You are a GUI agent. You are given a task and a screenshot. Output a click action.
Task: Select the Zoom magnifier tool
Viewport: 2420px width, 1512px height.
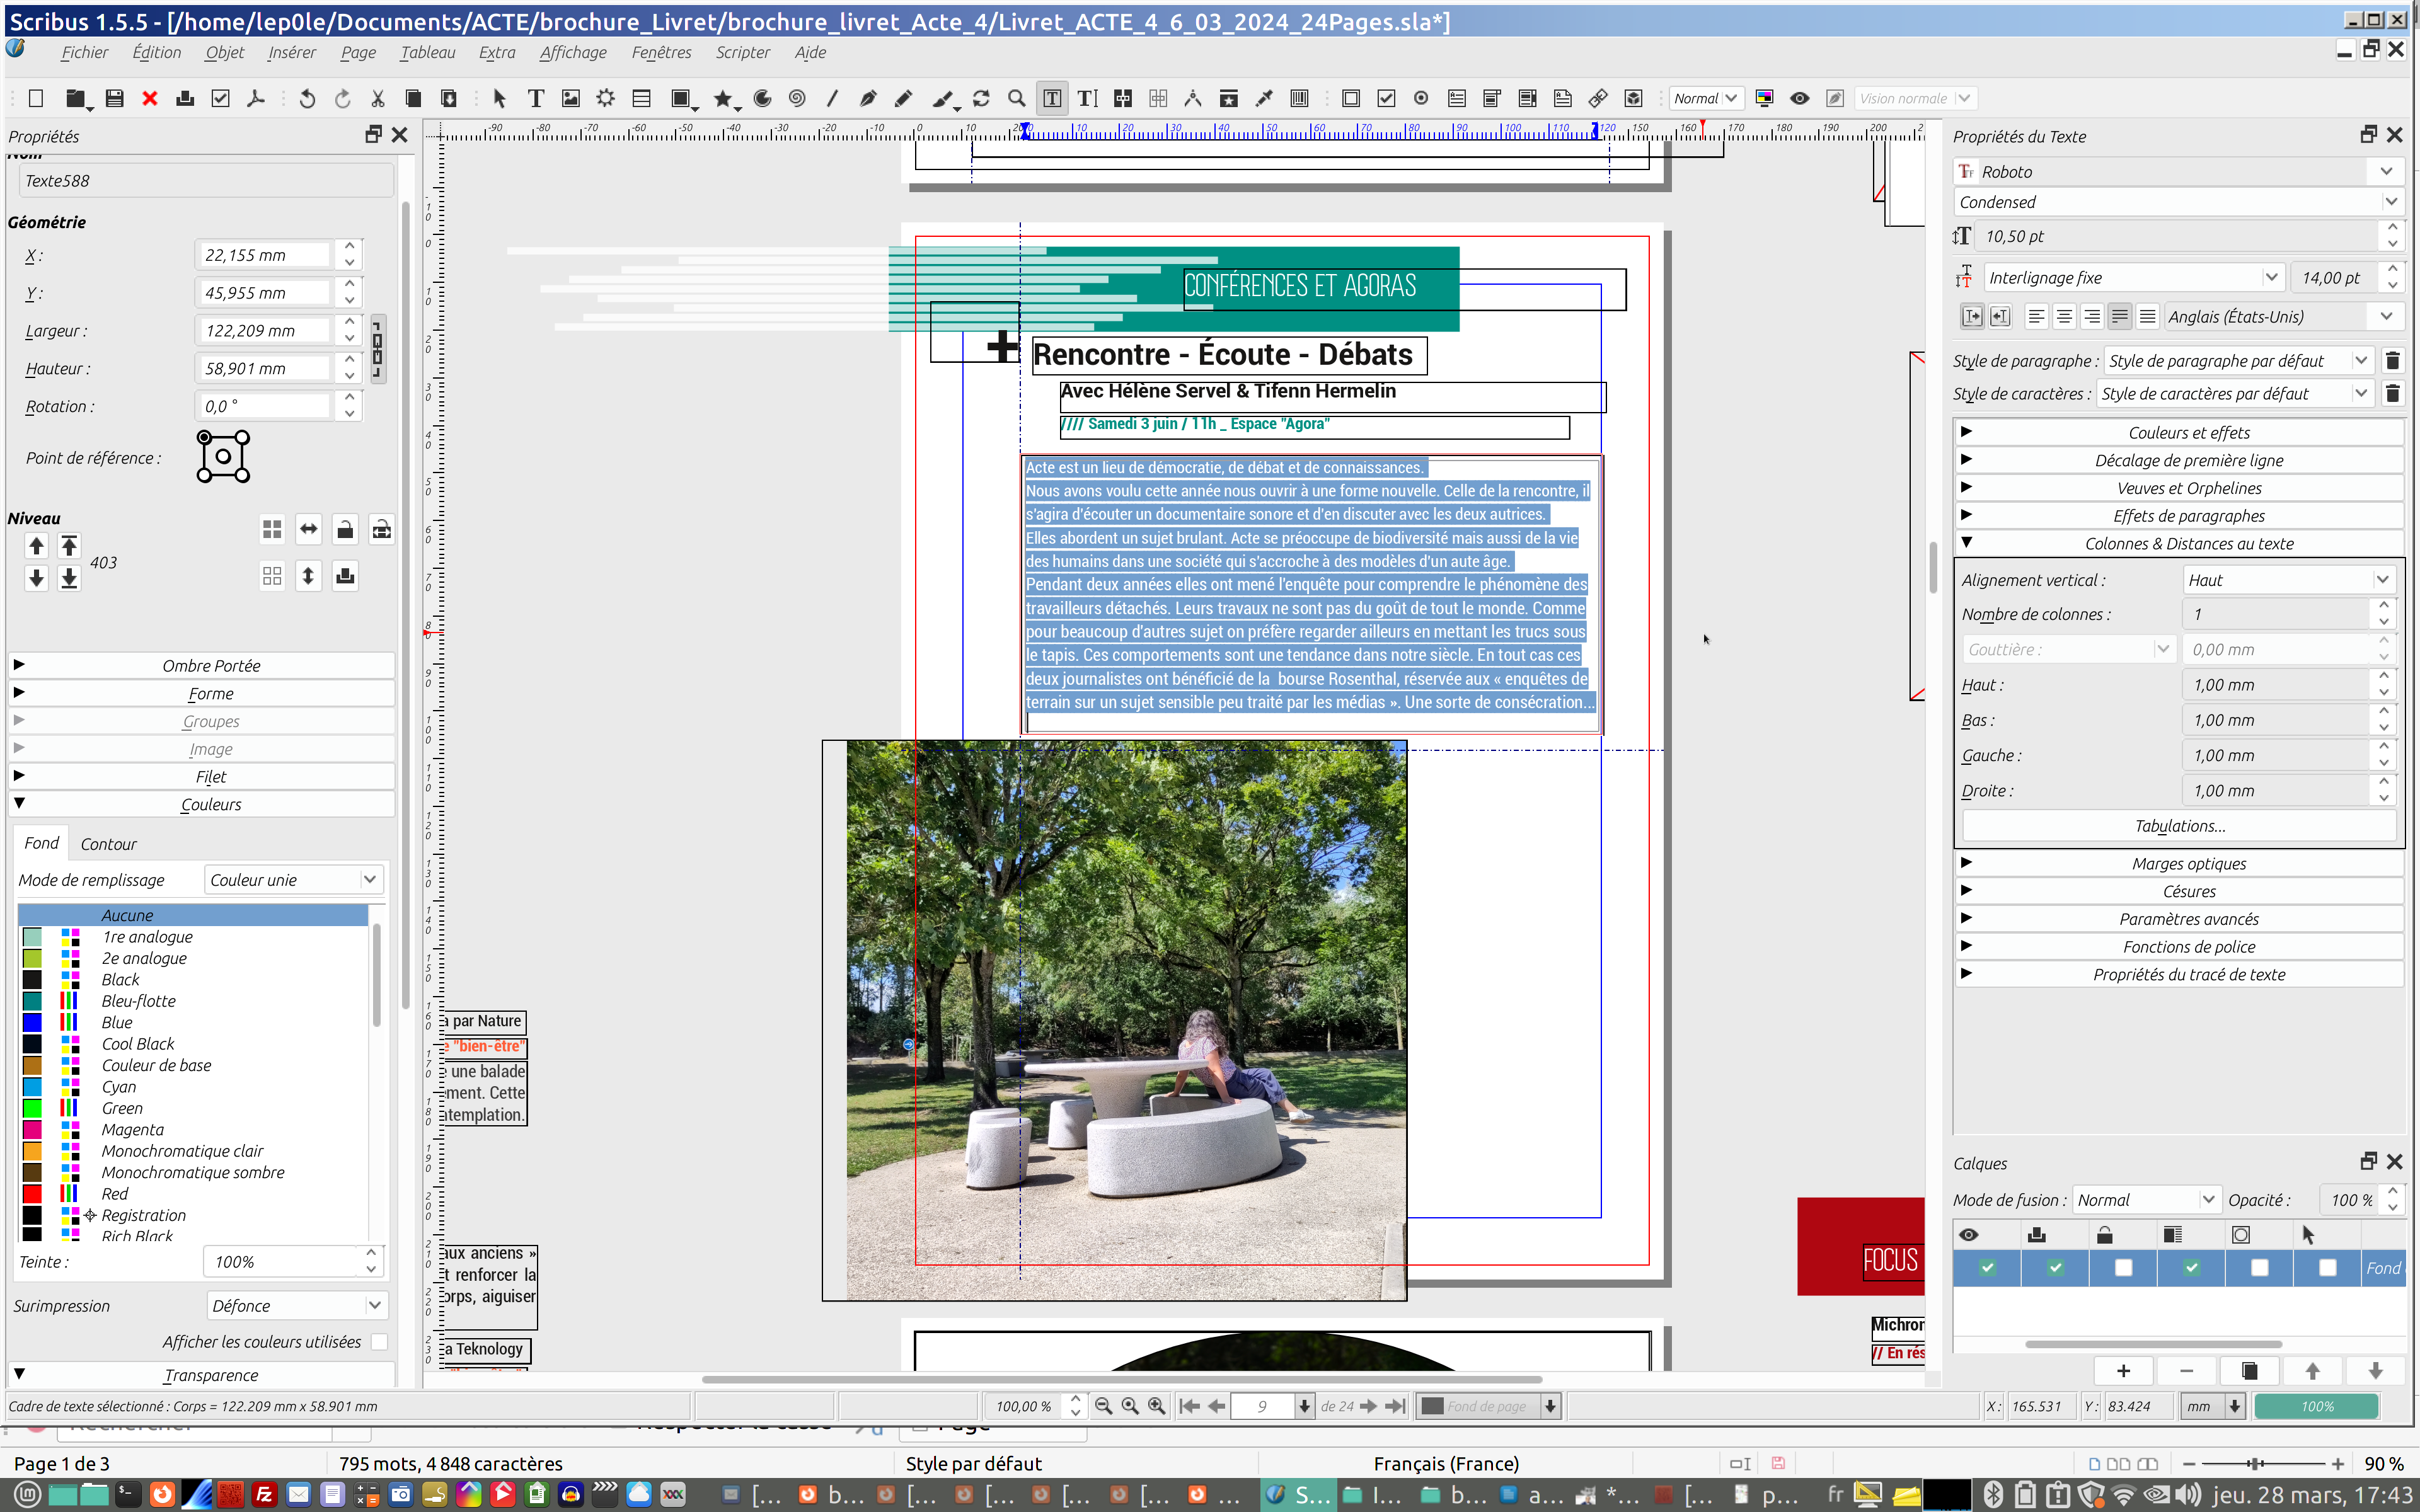pos(1016,98)
